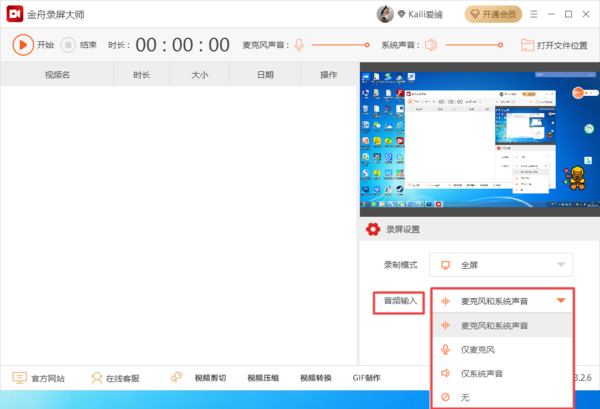The image size is (600, 409).
Task: Adjust the 麦克风声音 volume slider
Action: (x=340, y=45)
